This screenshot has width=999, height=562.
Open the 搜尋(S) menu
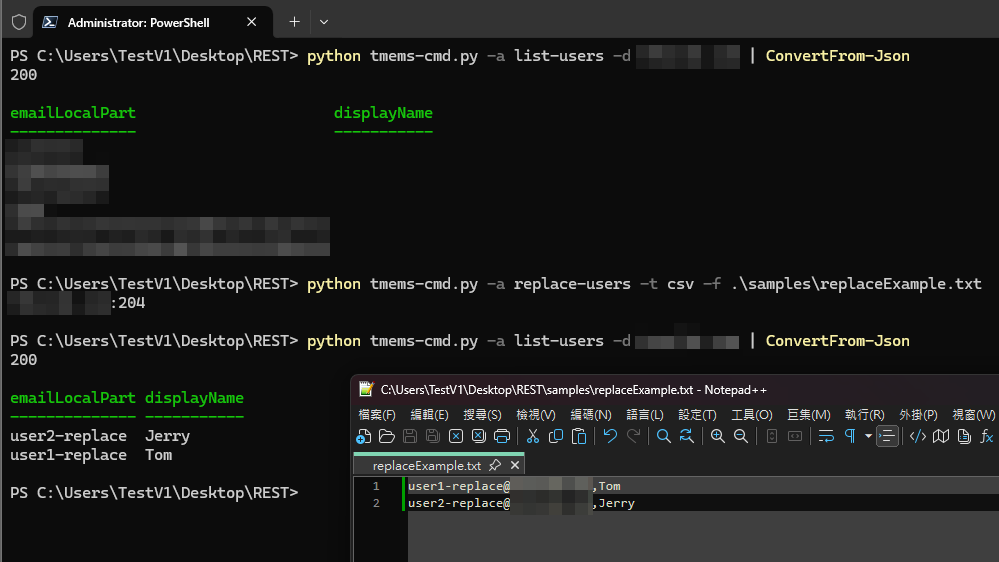click(x=482, y=414)
